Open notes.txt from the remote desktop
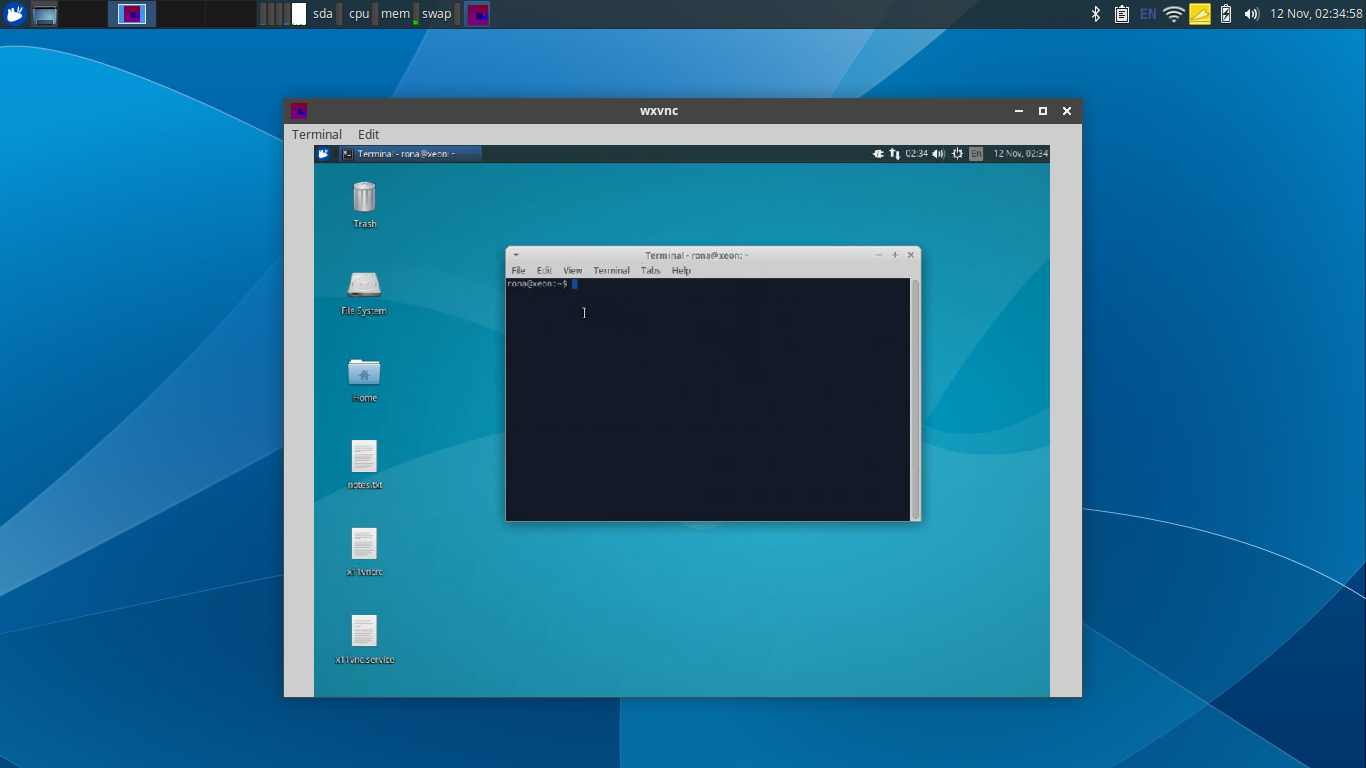Image resolution: width=1366 pixels, height=768 pixels. coord(363,455)
